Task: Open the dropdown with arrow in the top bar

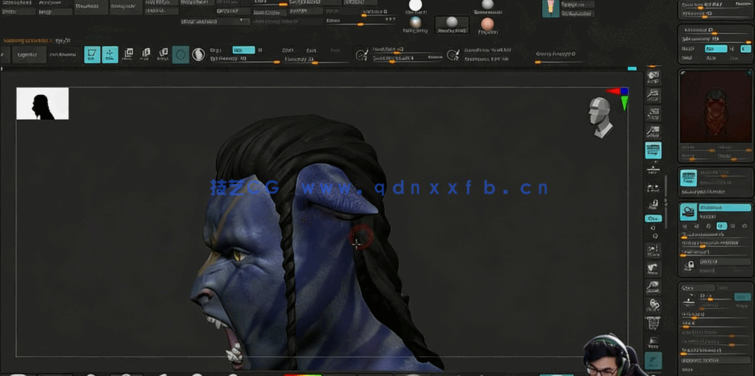Action: [x=215, y=21]
